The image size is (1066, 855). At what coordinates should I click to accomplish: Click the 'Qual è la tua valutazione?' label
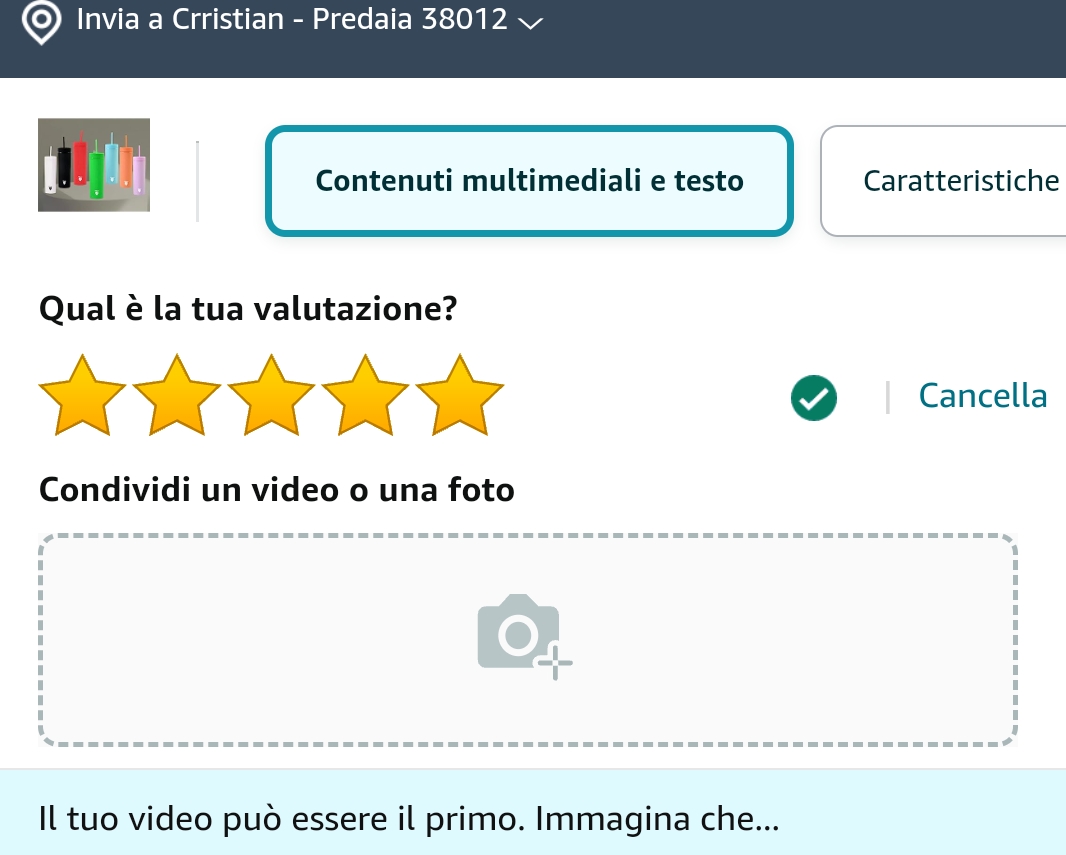248,309
